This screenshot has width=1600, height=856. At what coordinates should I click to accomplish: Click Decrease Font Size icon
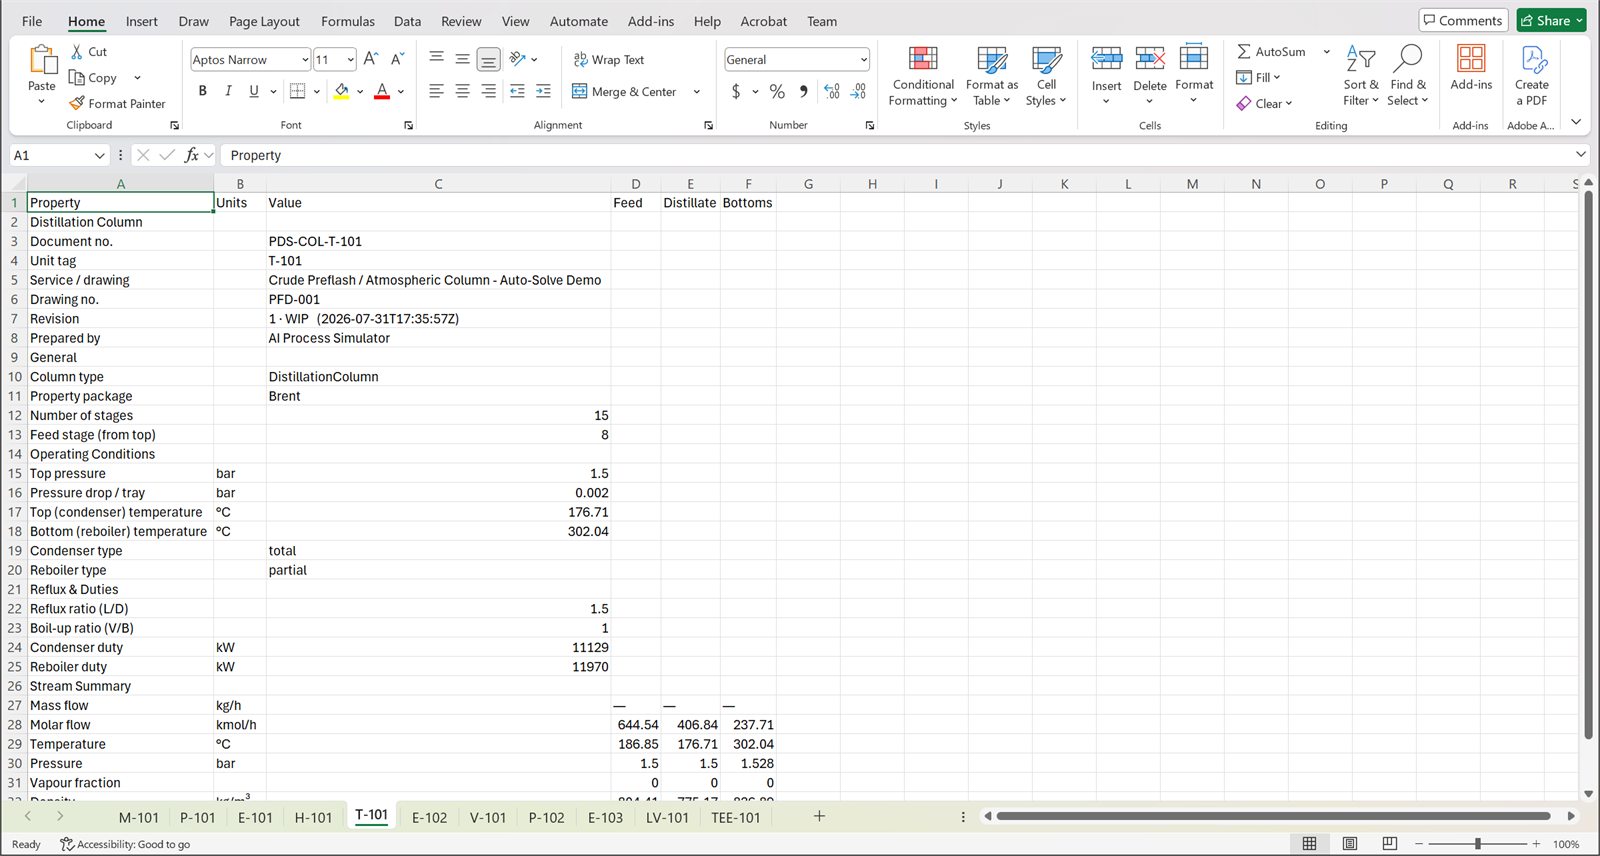tap(397, 59)
